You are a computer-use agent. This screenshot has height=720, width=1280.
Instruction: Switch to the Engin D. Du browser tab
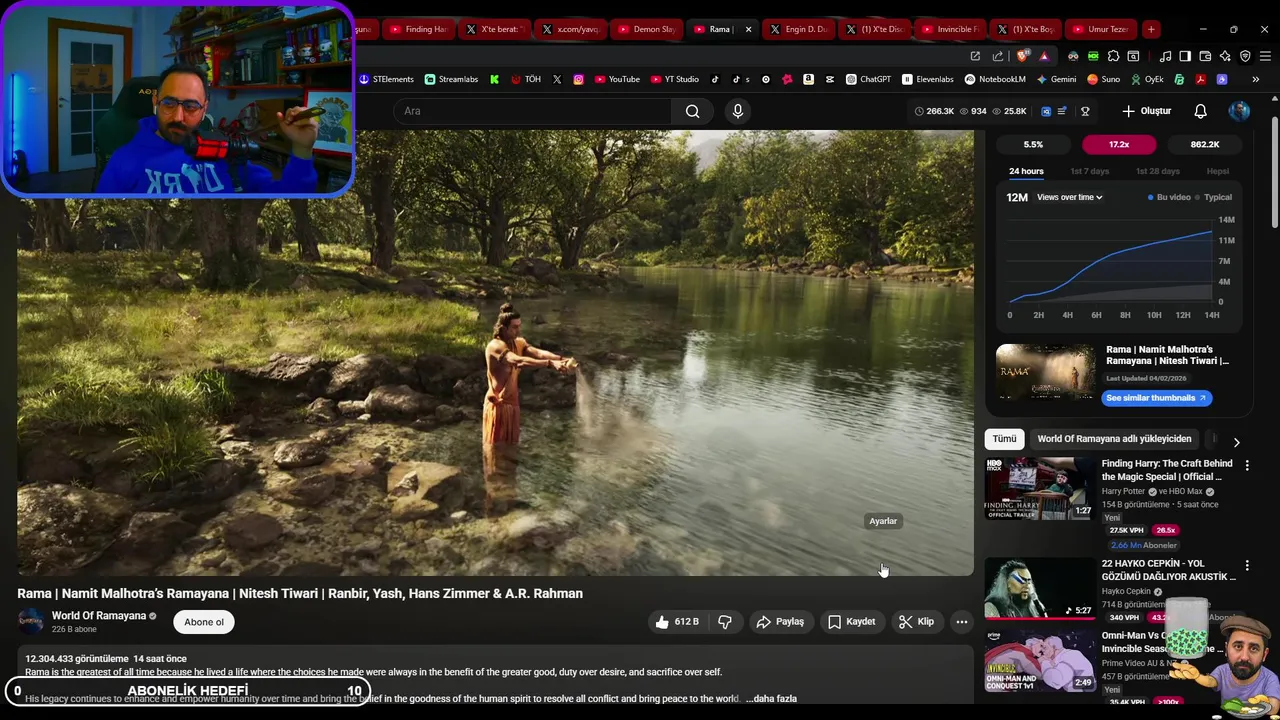coord(798,29)
